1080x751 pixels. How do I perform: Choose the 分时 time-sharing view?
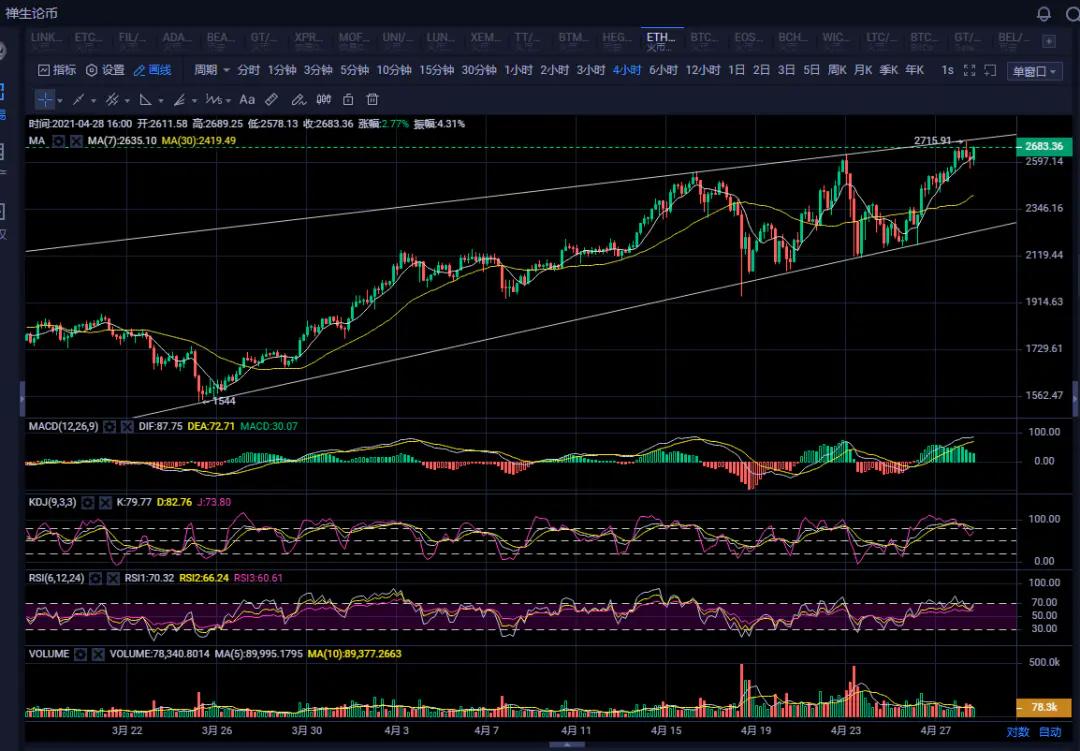pos(249,70)
